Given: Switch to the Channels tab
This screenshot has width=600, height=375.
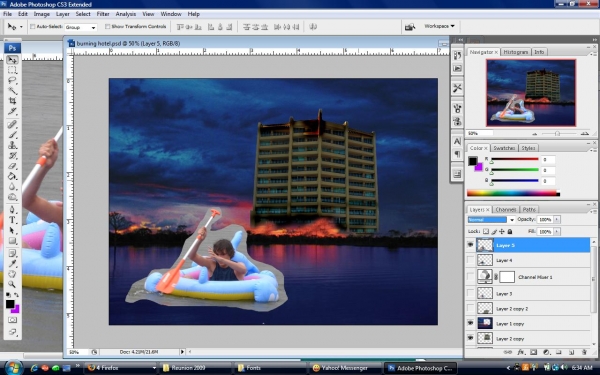Looking at the screenshot, I should coord(505,209).
